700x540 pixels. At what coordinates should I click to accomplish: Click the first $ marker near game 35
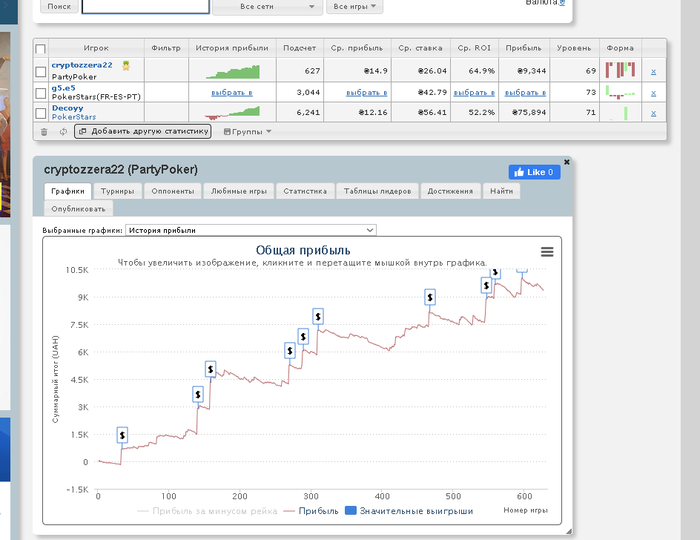click(122, 435)
